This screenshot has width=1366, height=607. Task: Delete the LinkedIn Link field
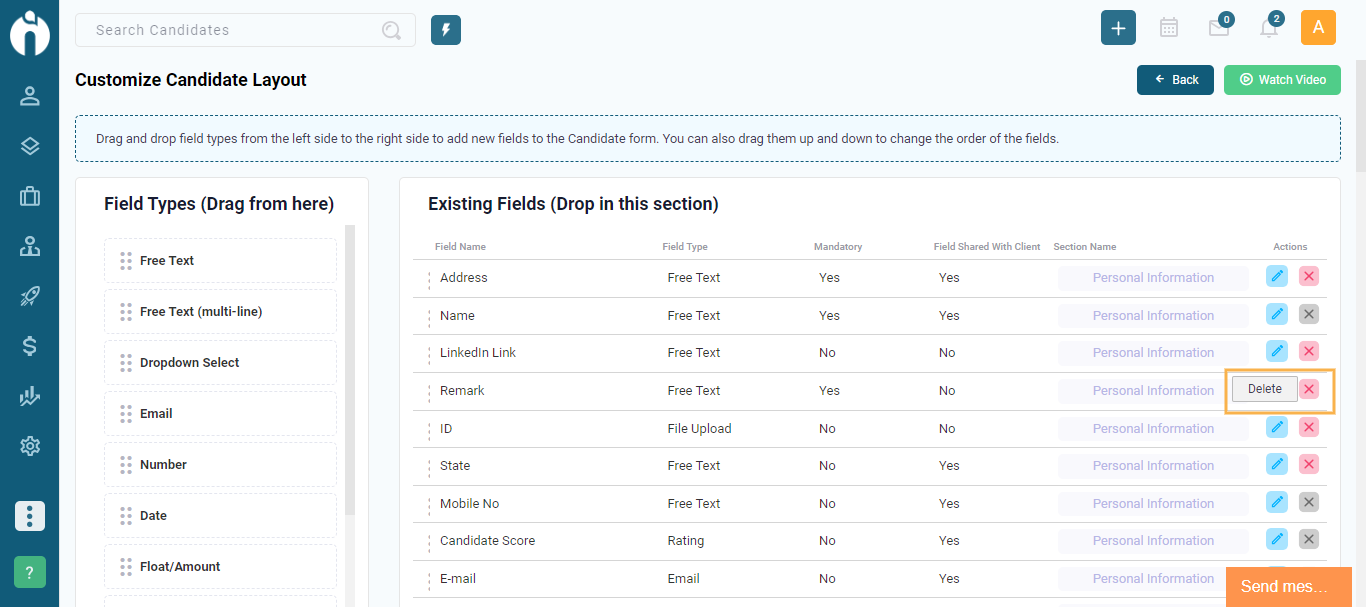pos(1309,351)
